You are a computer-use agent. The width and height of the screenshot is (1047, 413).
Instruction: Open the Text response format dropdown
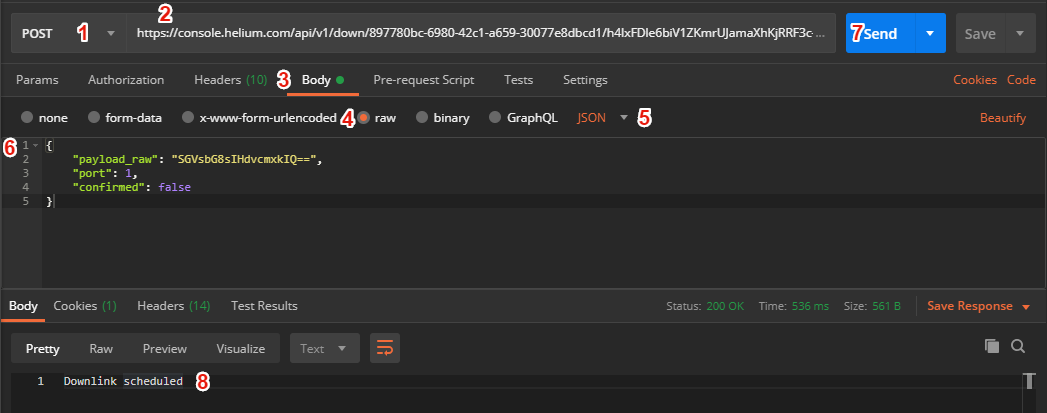tap(324, 349)
